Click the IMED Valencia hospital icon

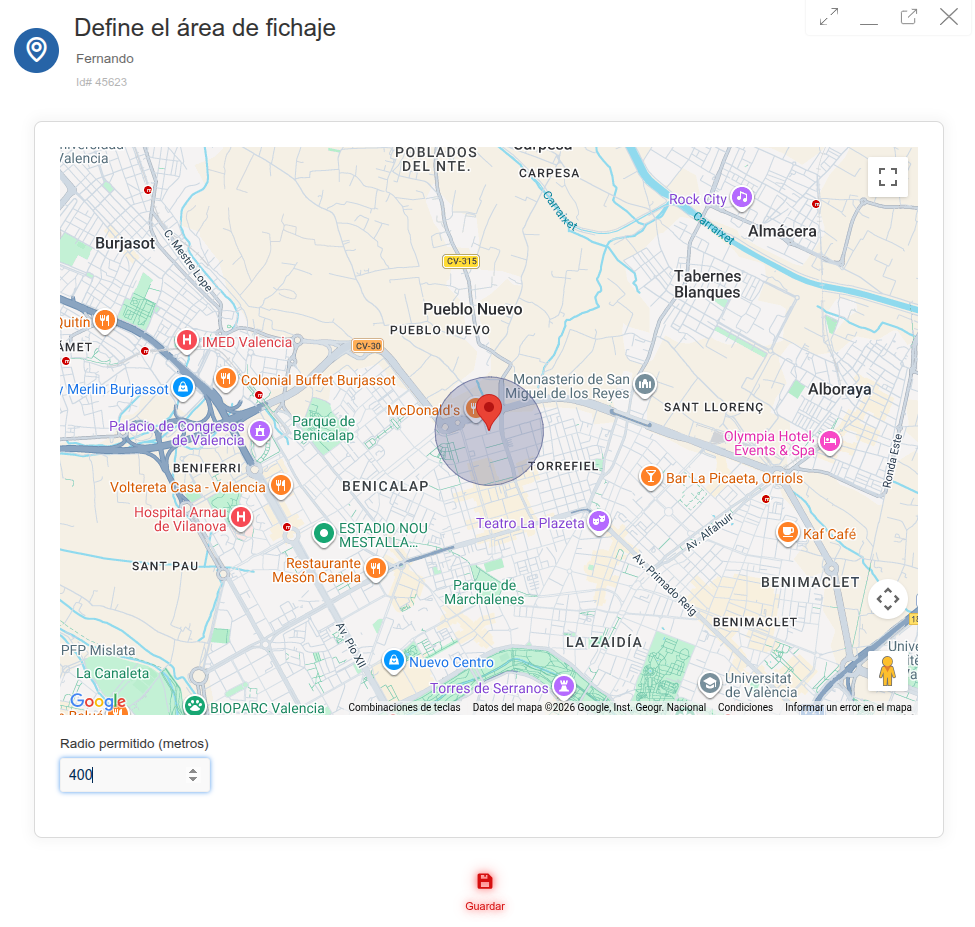click(x=187, y=341)
